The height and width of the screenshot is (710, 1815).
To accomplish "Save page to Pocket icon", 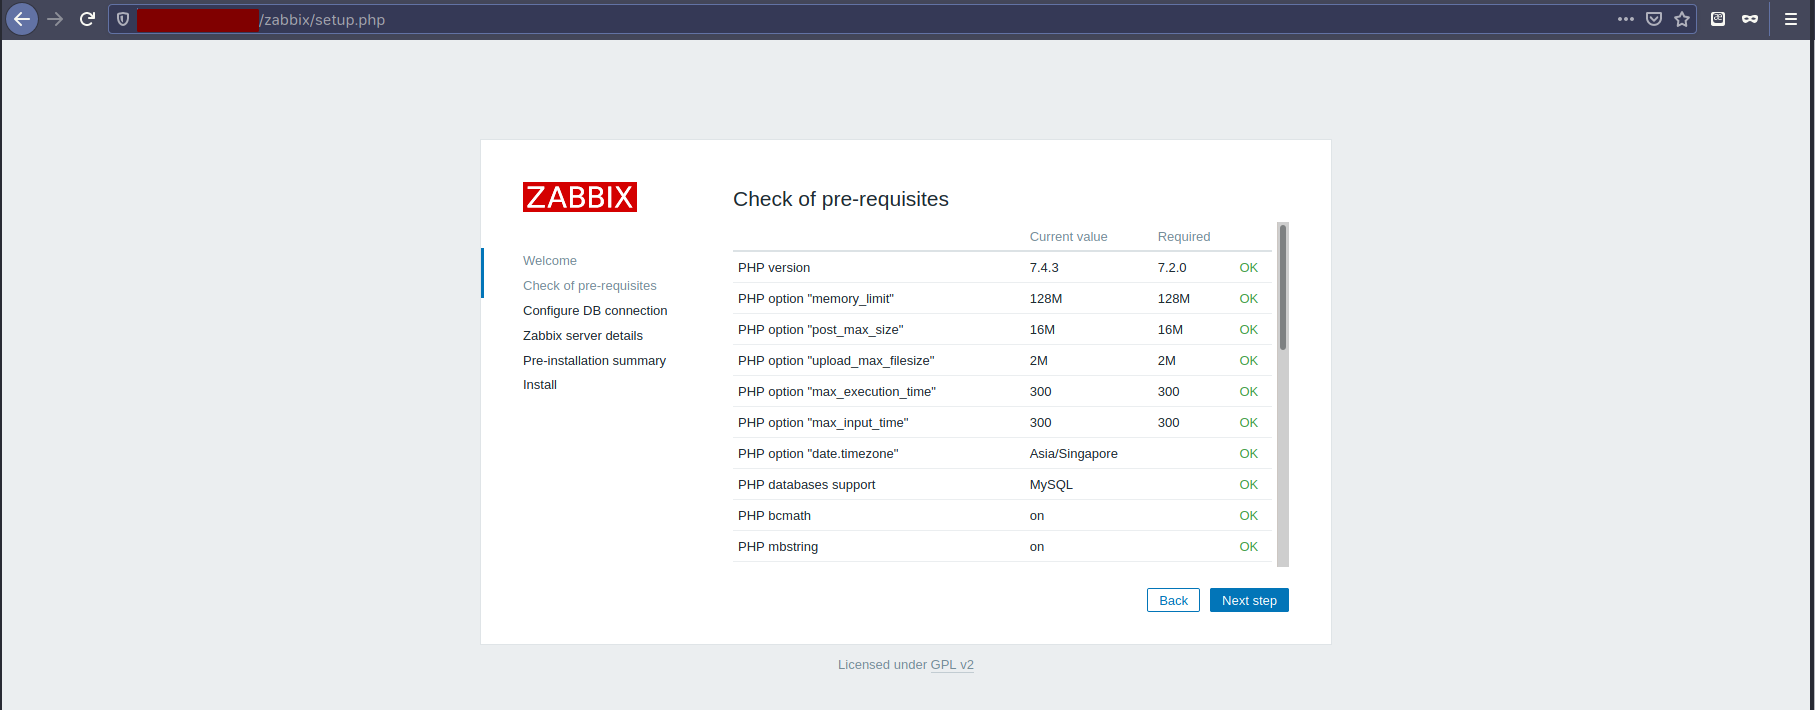I will click(x=1654, y=19).
